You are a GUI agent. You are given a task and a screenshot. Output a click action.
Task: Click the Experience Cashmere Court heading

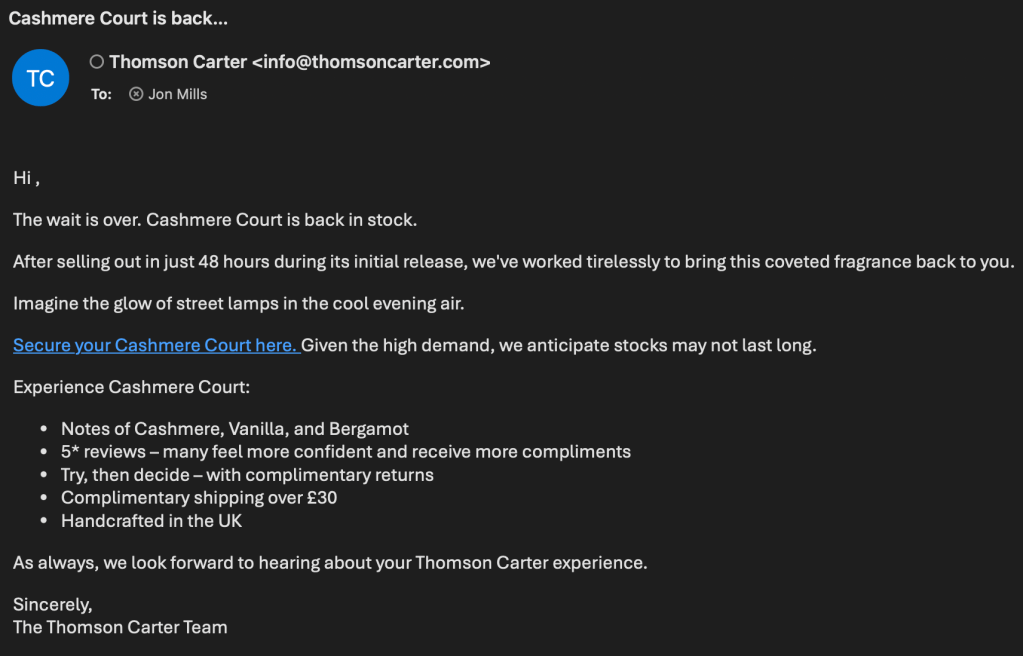[x=133, y=387]
